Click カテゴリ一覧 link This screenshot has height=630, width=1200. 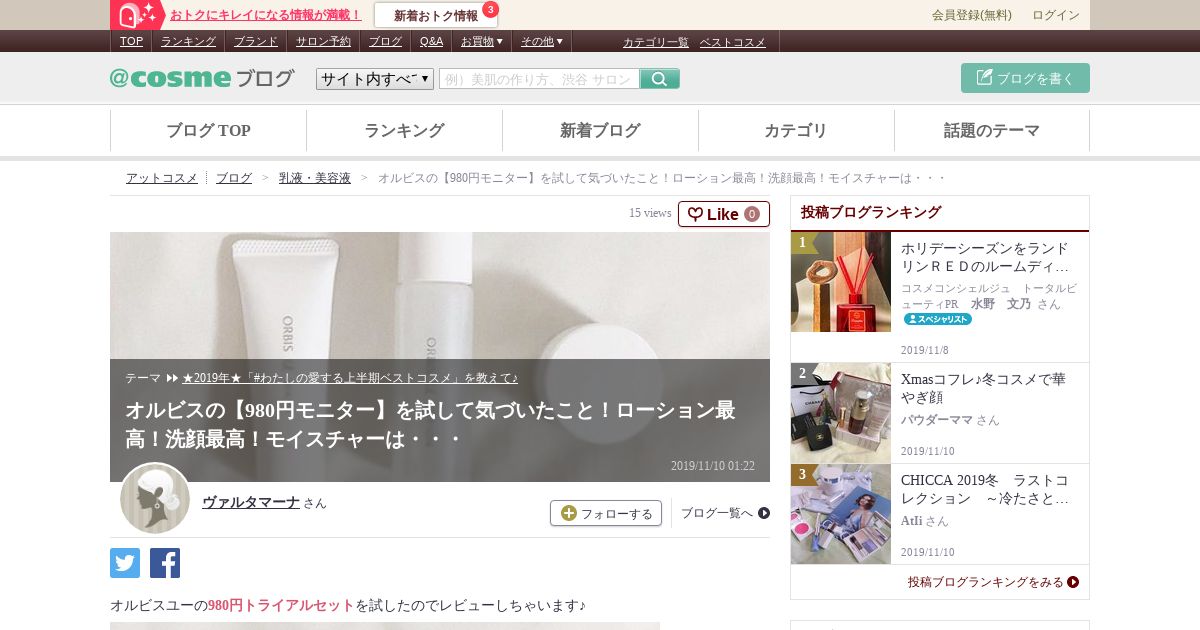pyautogui.click(x=656, y=42)
